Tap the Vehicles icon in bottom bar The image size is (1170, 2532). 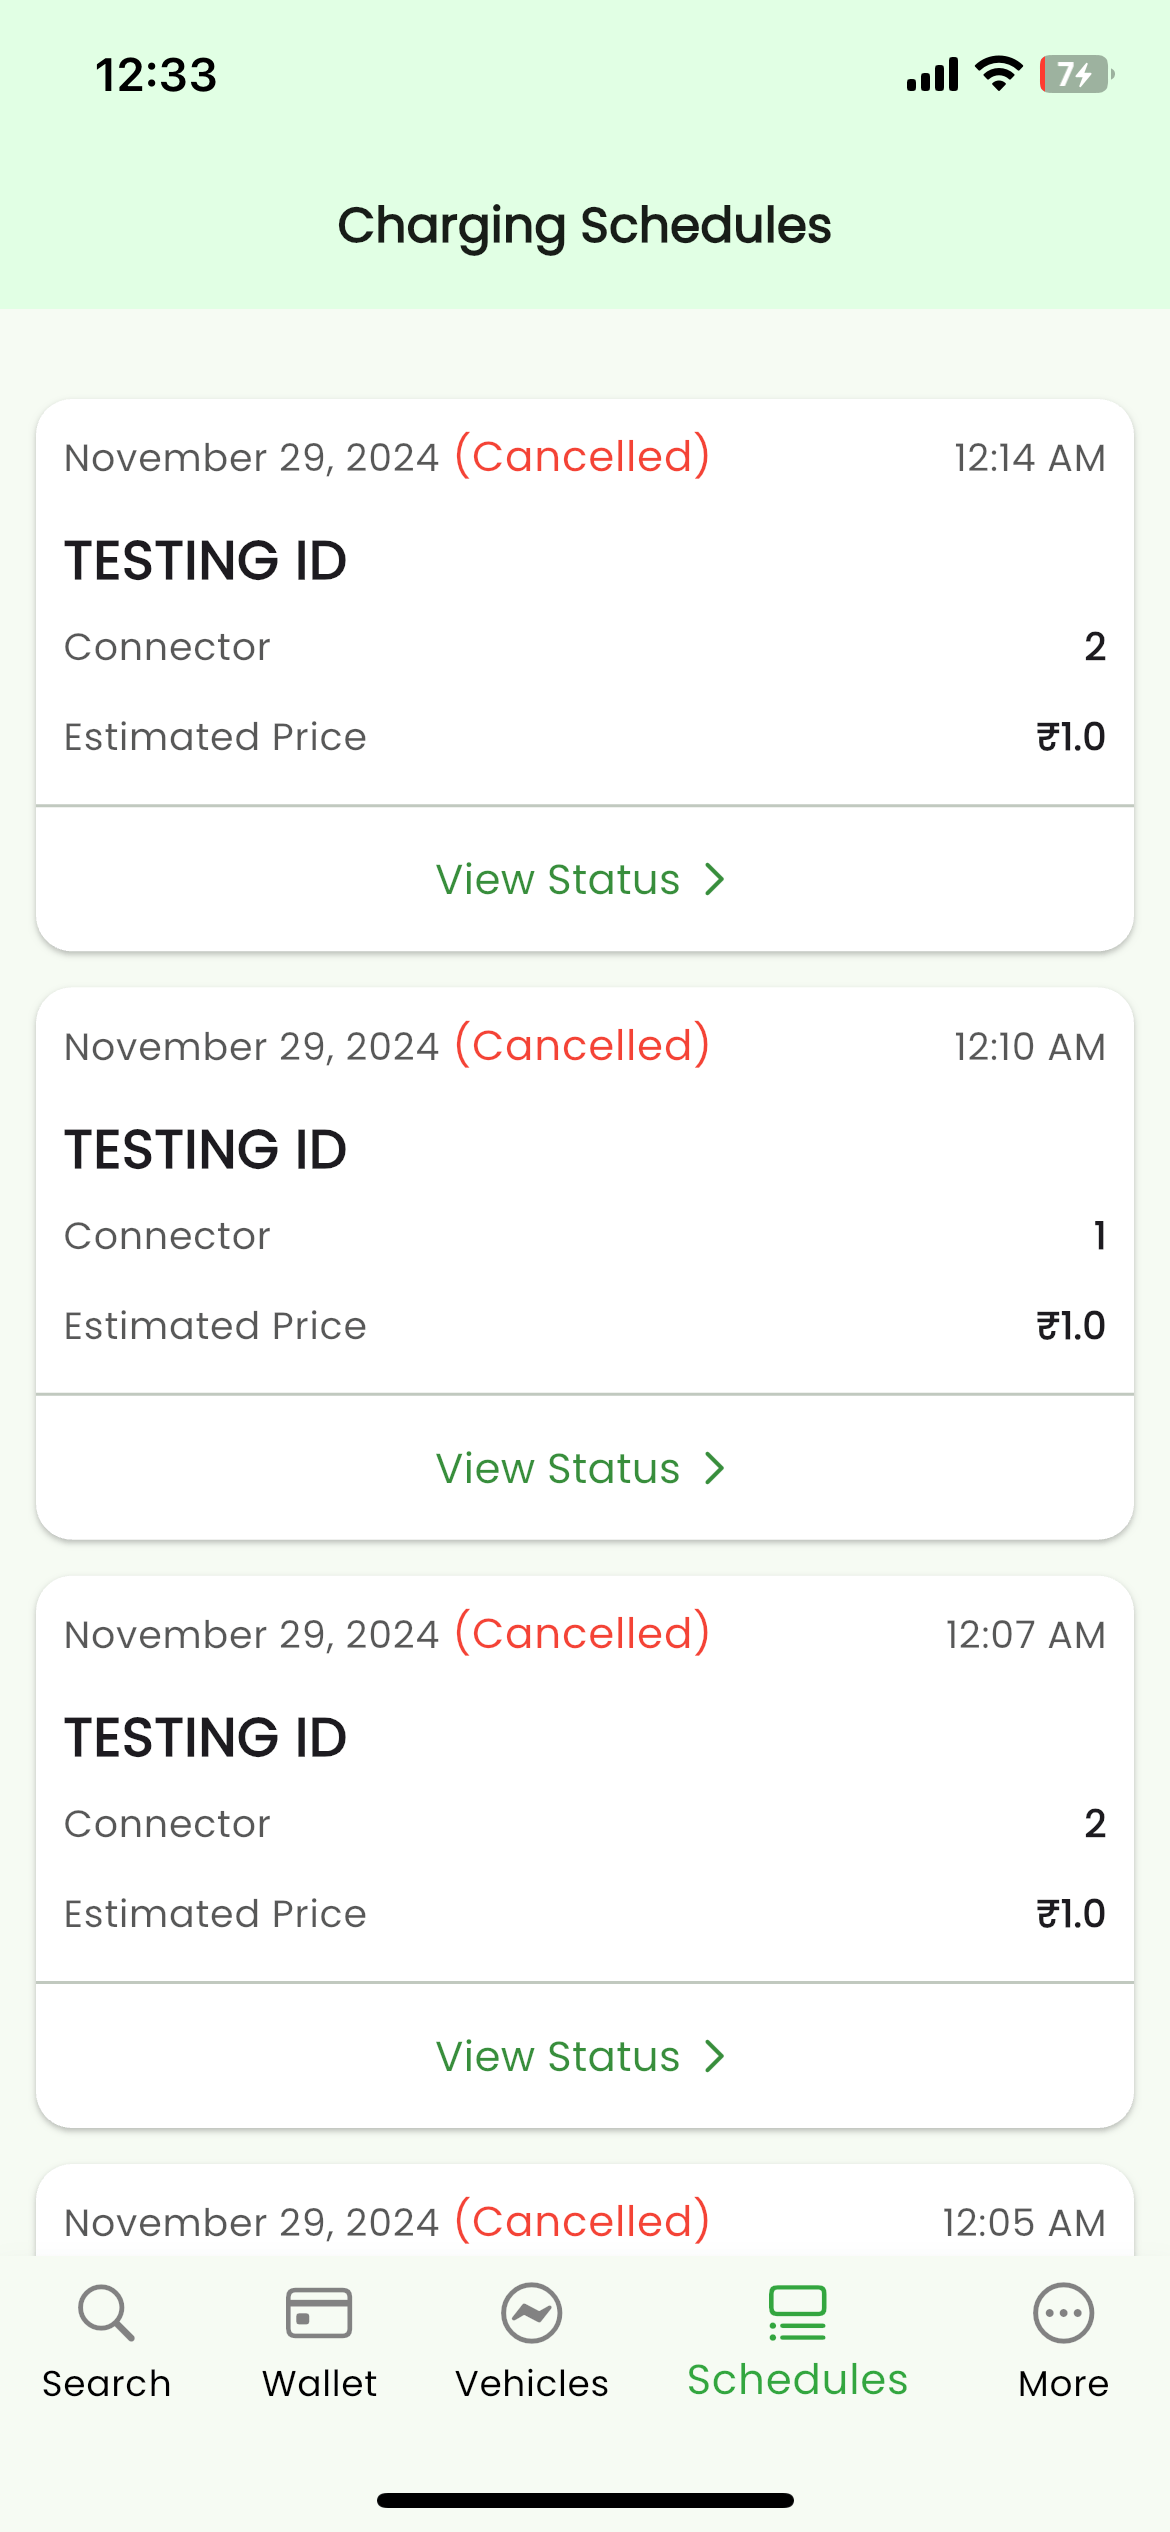532,2313
